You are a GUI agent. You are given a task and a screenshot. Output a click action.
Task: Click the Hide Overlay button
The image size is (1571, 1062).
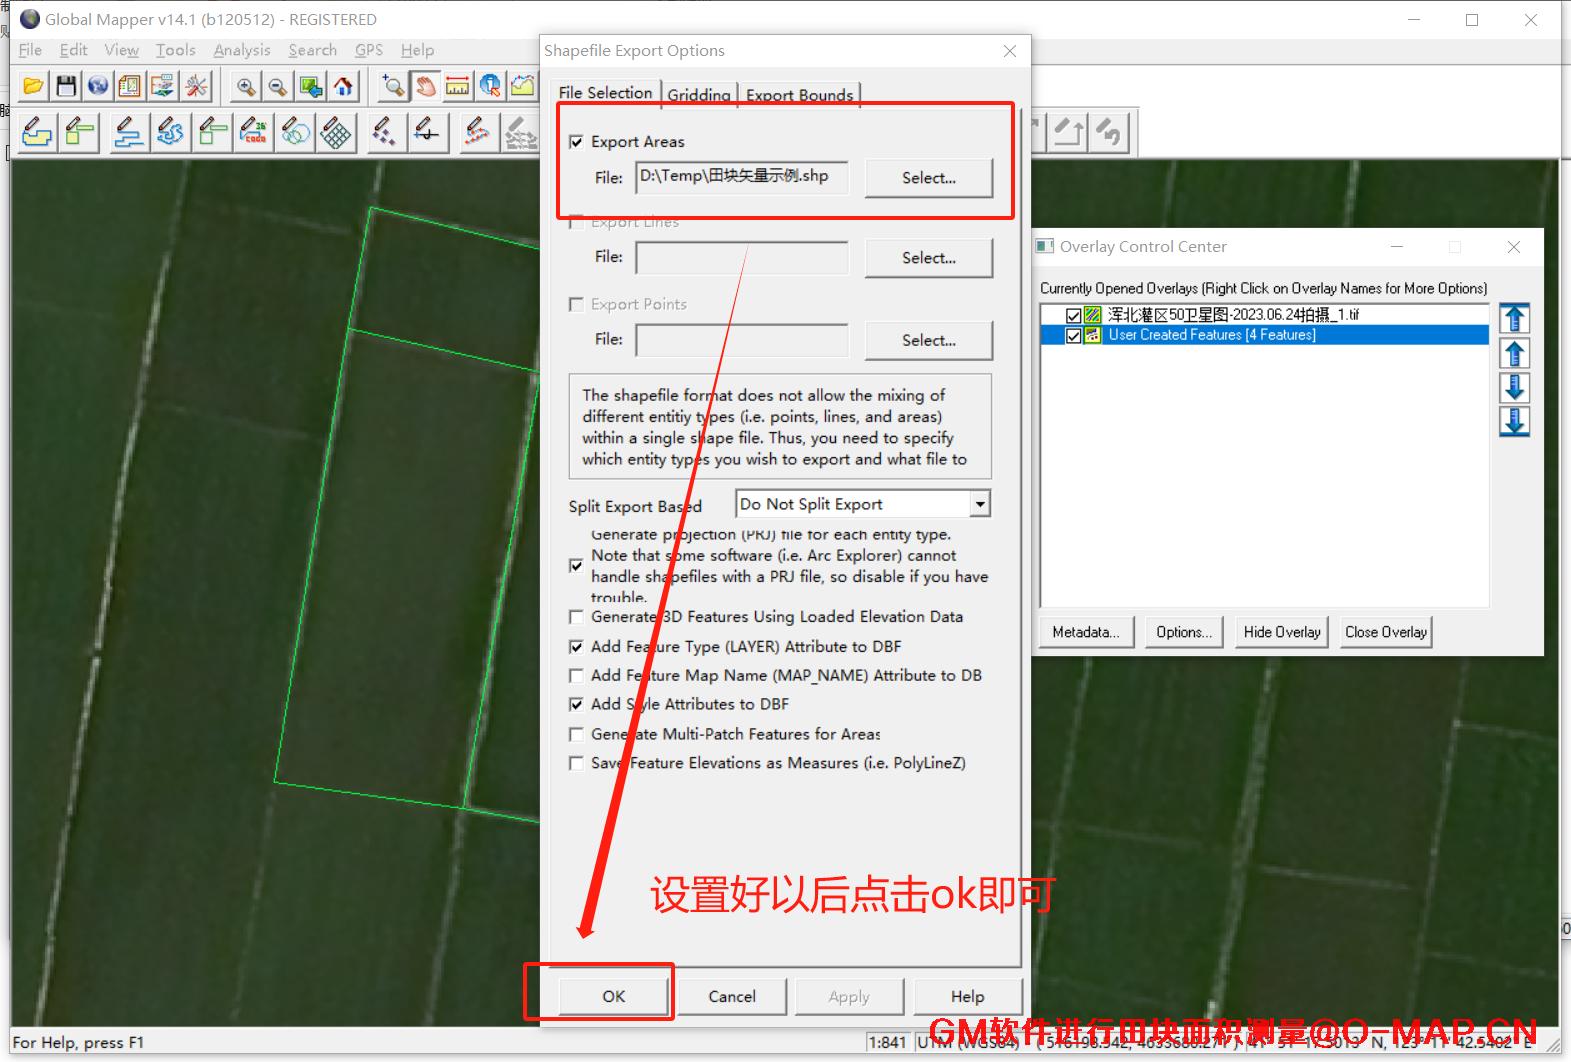[1281, 632]
